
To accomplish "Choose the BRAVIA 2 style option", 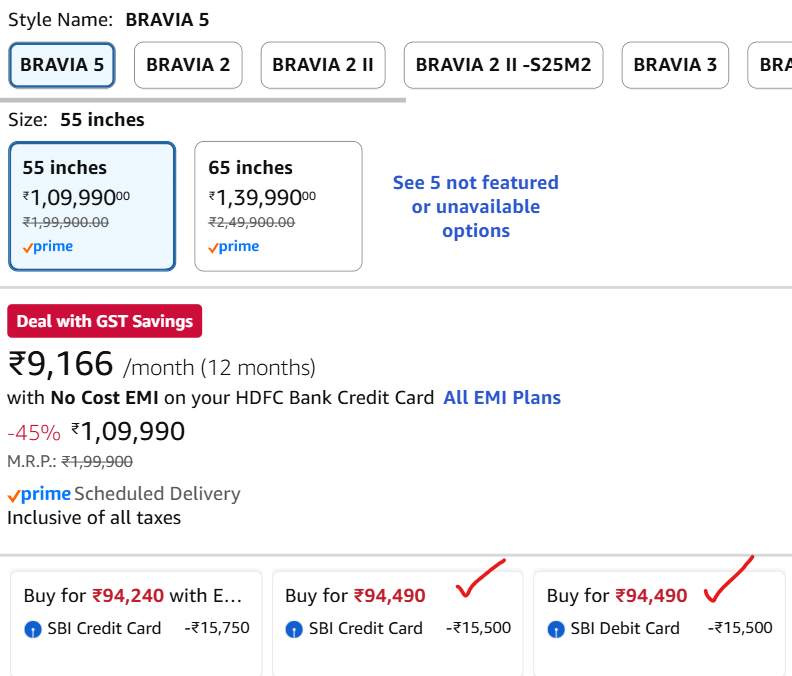I will (188, 65).
